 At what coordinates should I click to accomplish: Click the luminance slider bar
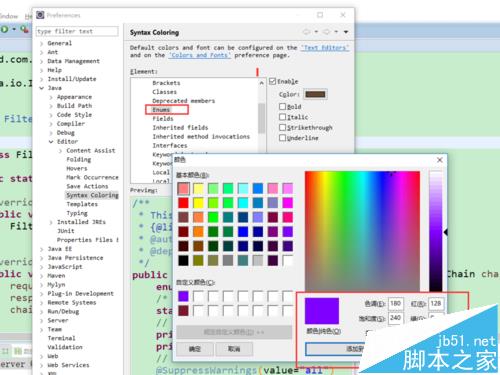[436, 231]
